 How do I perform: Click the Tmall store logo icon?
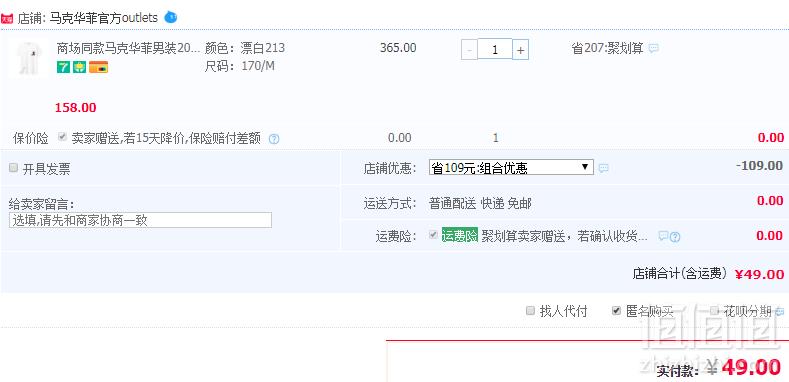(x=7, y=19)
